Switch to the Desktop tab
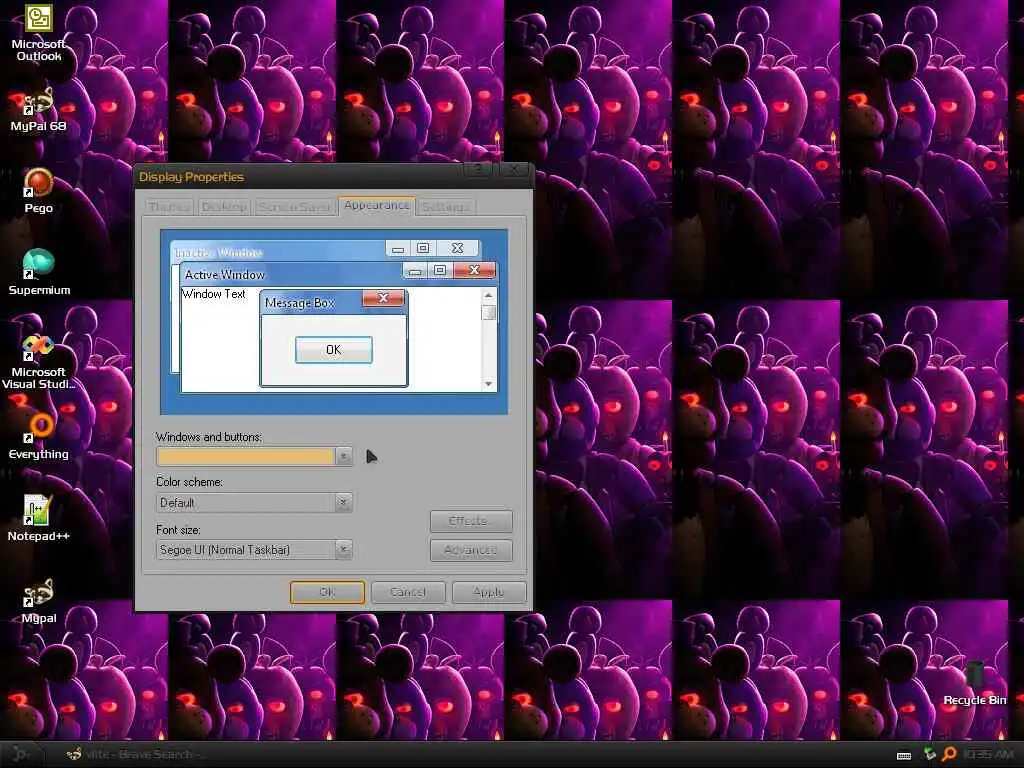 [224, 206]
